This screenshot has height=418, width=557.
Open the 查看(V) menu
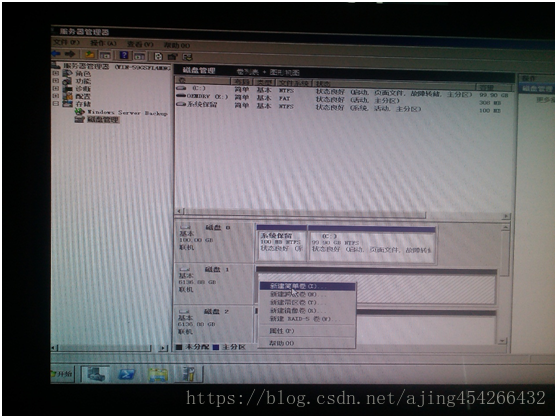pos(140,44)
